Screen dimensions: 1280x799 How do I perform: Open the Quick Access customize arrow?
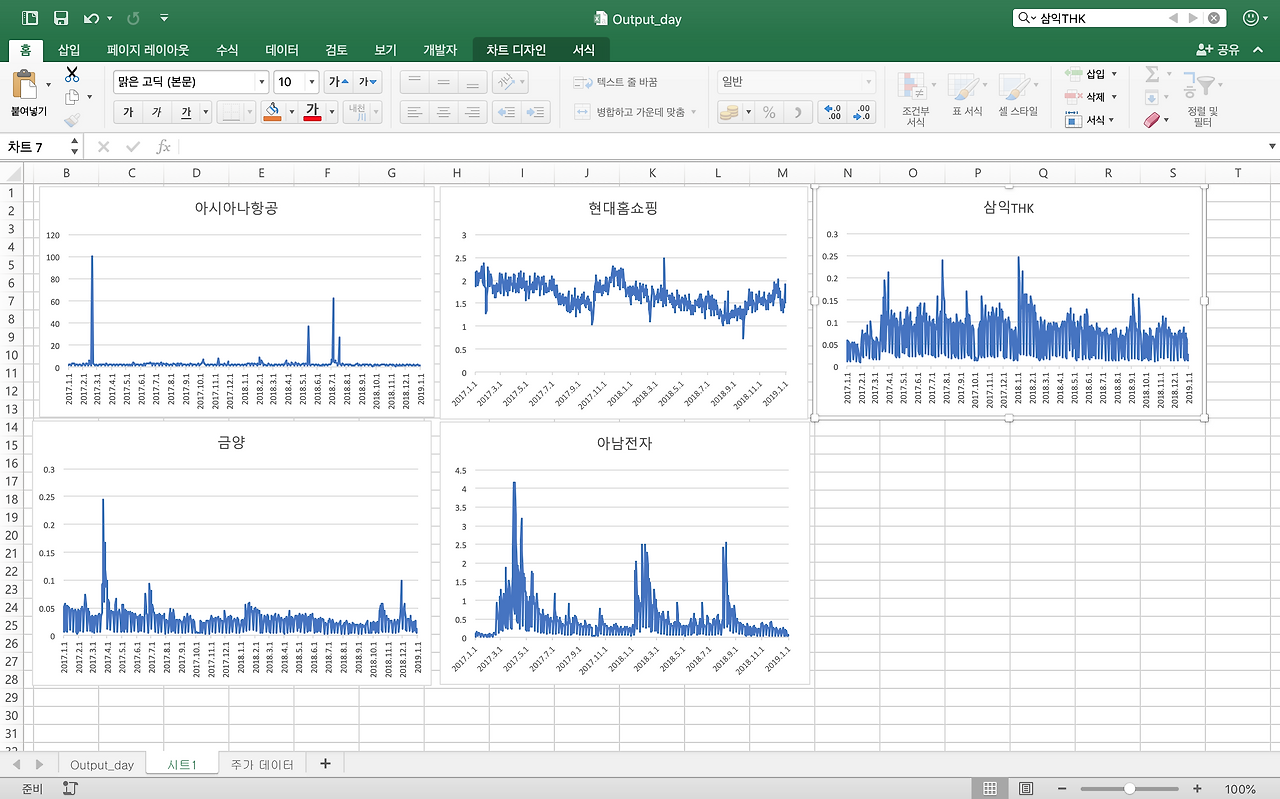(164, 18)
